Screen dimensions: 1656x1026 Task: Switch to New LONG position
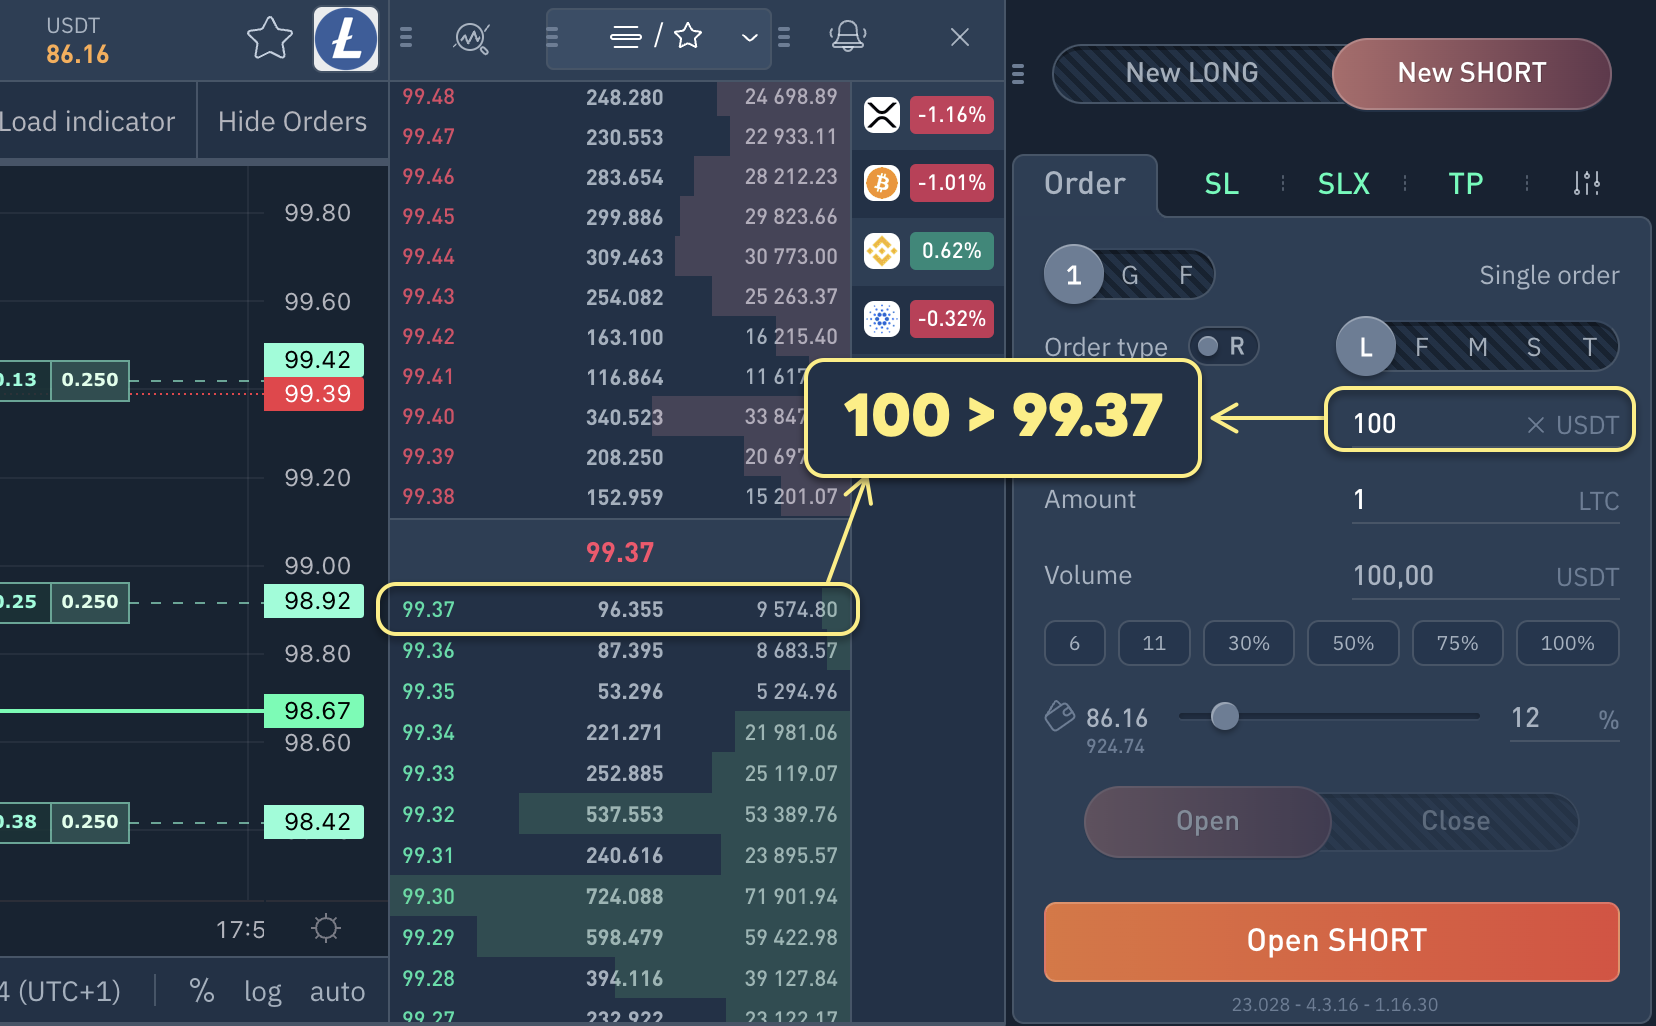1191,73
